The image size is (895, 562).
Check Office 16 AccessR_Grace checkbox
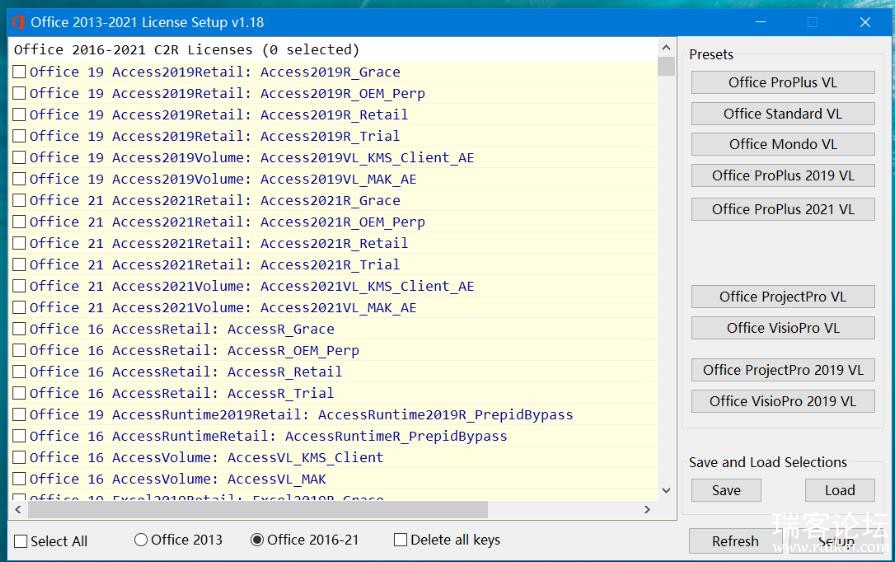pos(19,329)
